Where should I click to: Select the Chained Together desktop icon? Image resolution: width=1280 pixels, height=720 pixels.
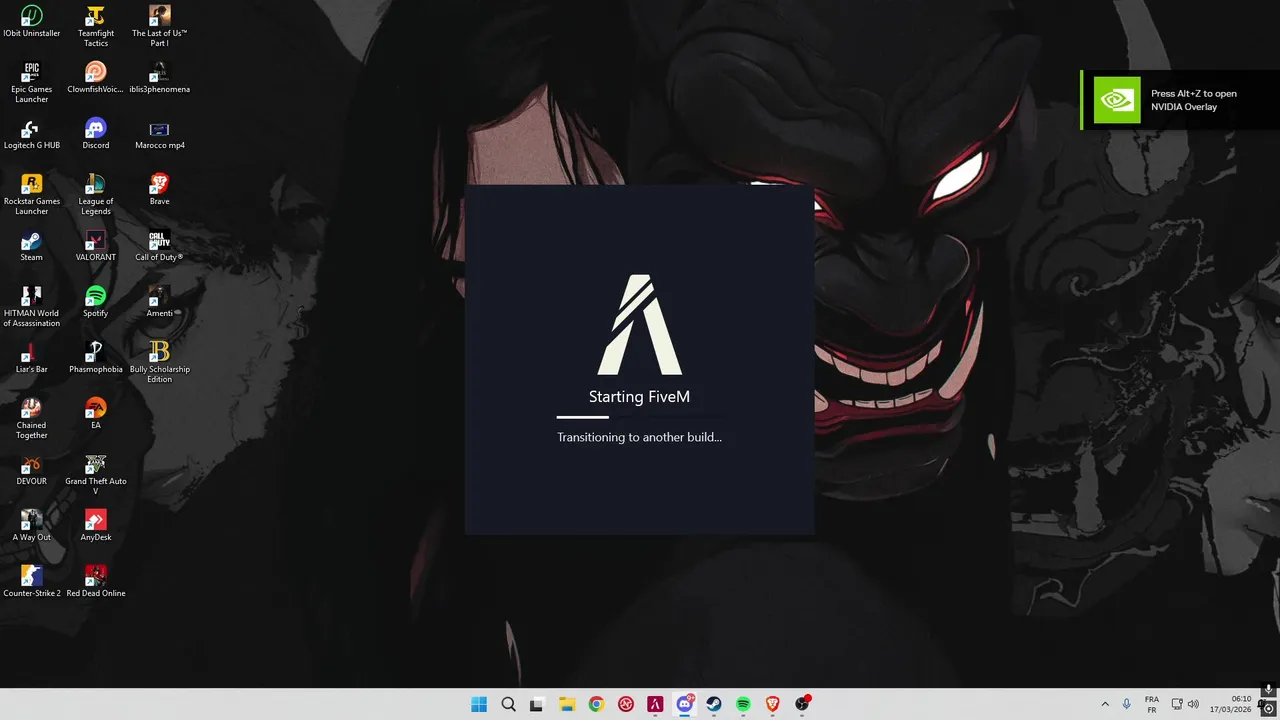pyautogui.click(x=31, y=418)
